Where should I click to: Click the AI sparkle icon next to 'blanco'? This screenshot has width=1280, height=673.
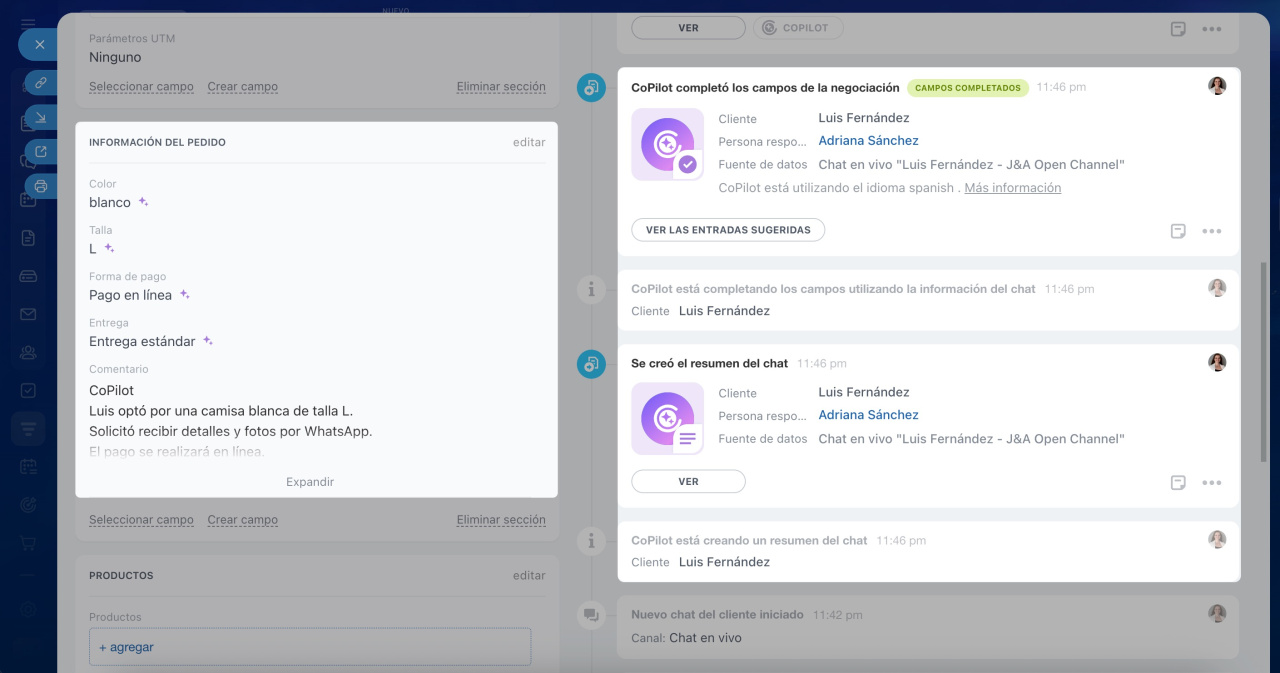pos(144,202)
